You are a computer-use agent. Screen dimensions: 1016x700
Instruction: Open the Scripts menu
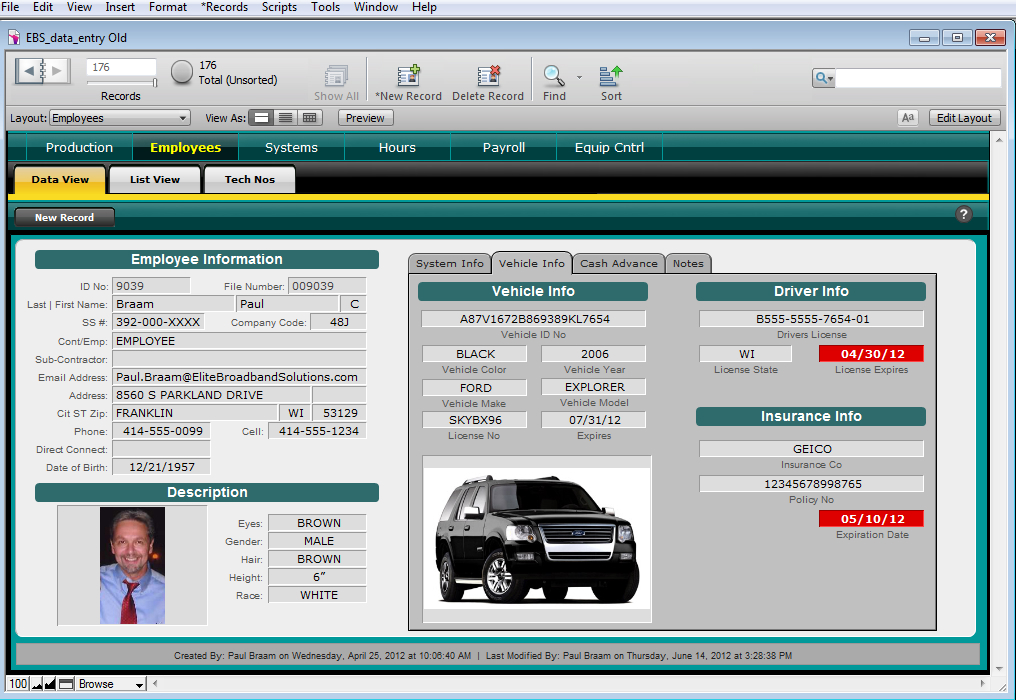pyautogui.click(x=279, y=7)
